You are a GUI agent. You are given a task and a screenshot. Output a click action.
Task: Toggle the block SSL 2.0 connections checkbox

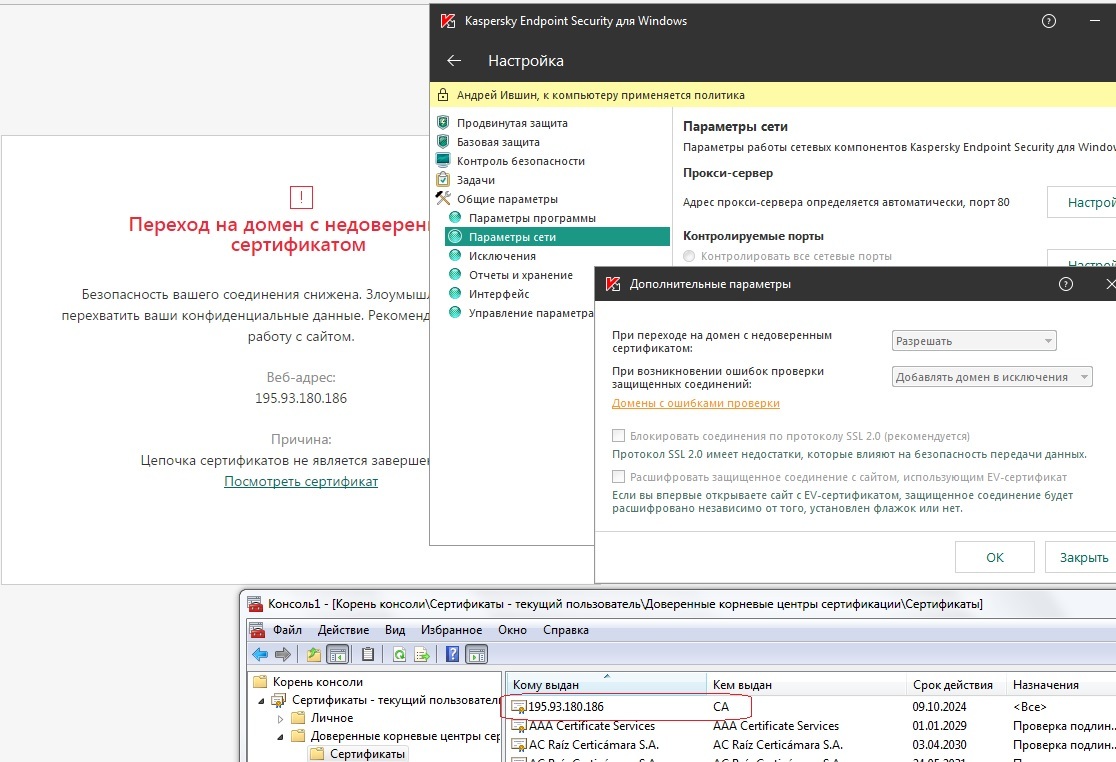pos(619,436)
